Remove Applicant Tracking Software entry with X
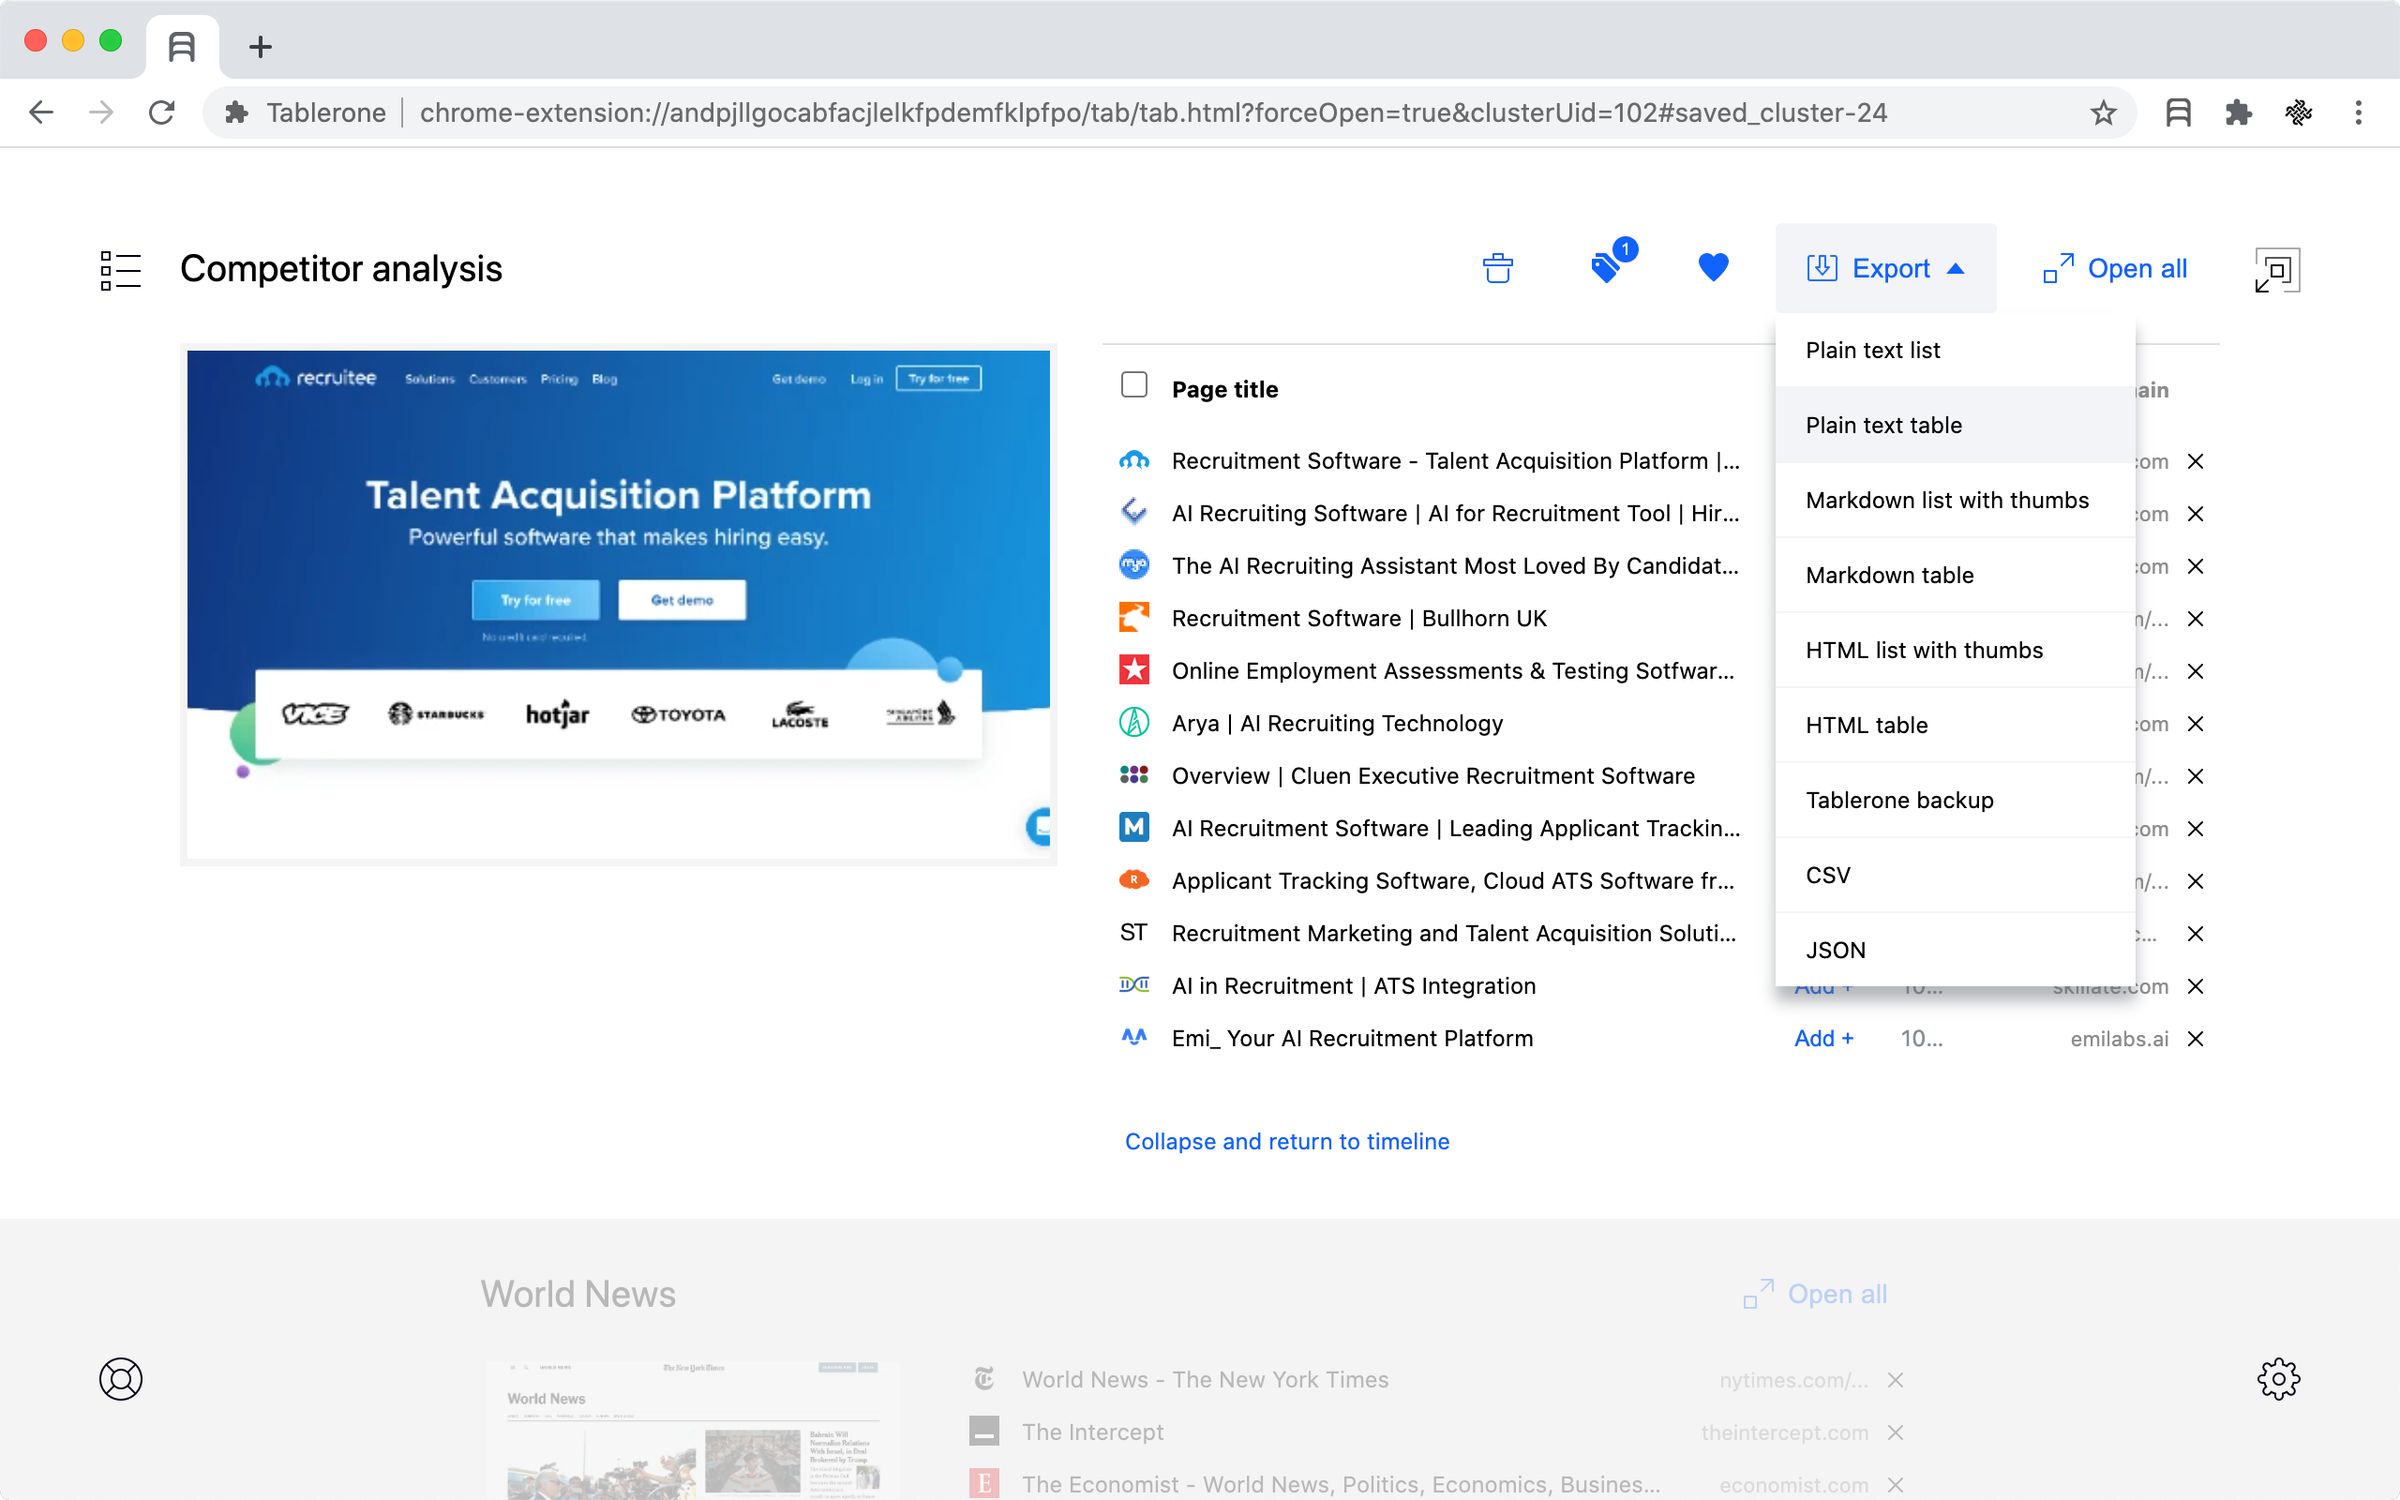The height and width of the screenshot is (1500, 2400). coord(2194,881)
